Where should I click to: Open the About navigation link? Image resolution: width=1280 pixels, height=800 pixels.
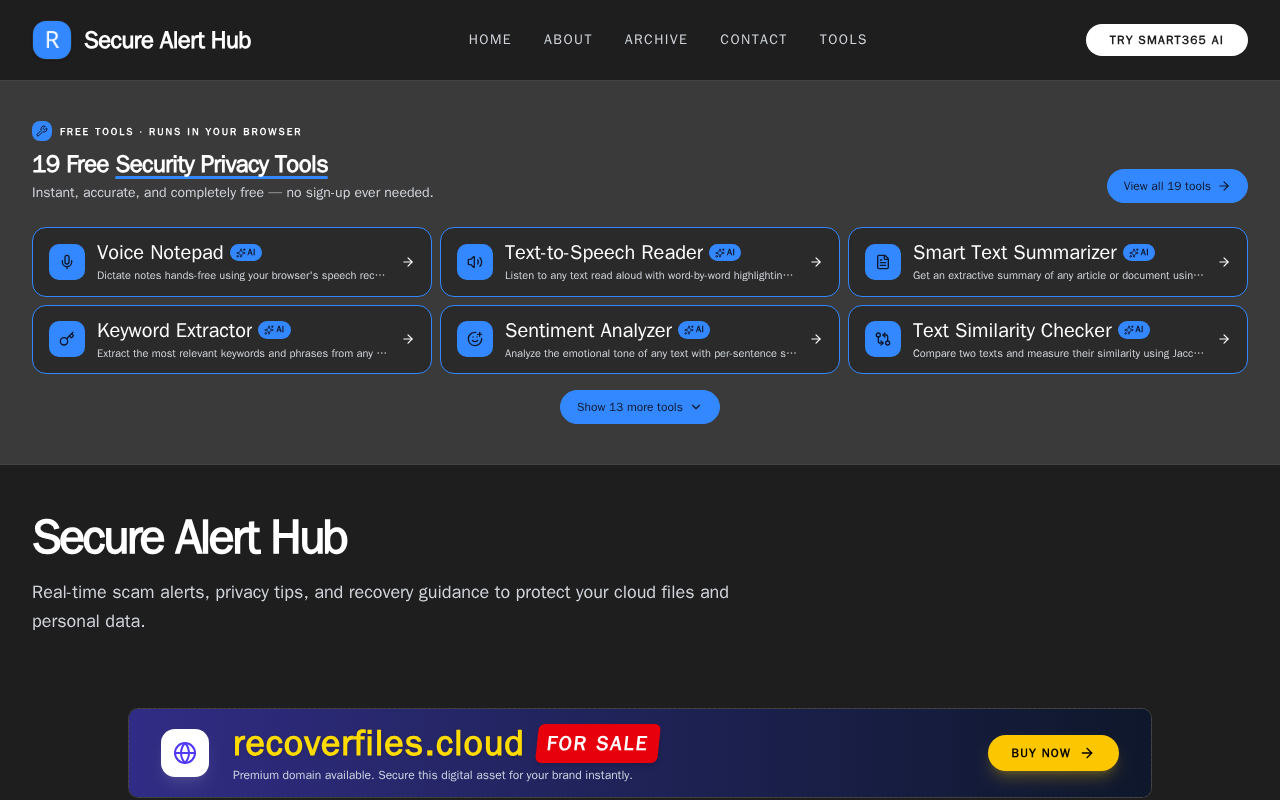pos(568,40)
